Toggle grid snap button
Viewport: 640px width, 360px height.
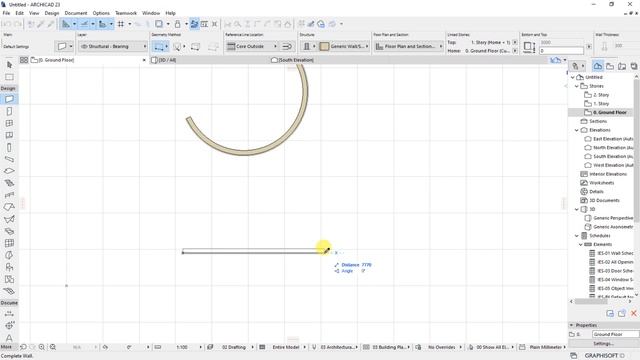(121, 24)
